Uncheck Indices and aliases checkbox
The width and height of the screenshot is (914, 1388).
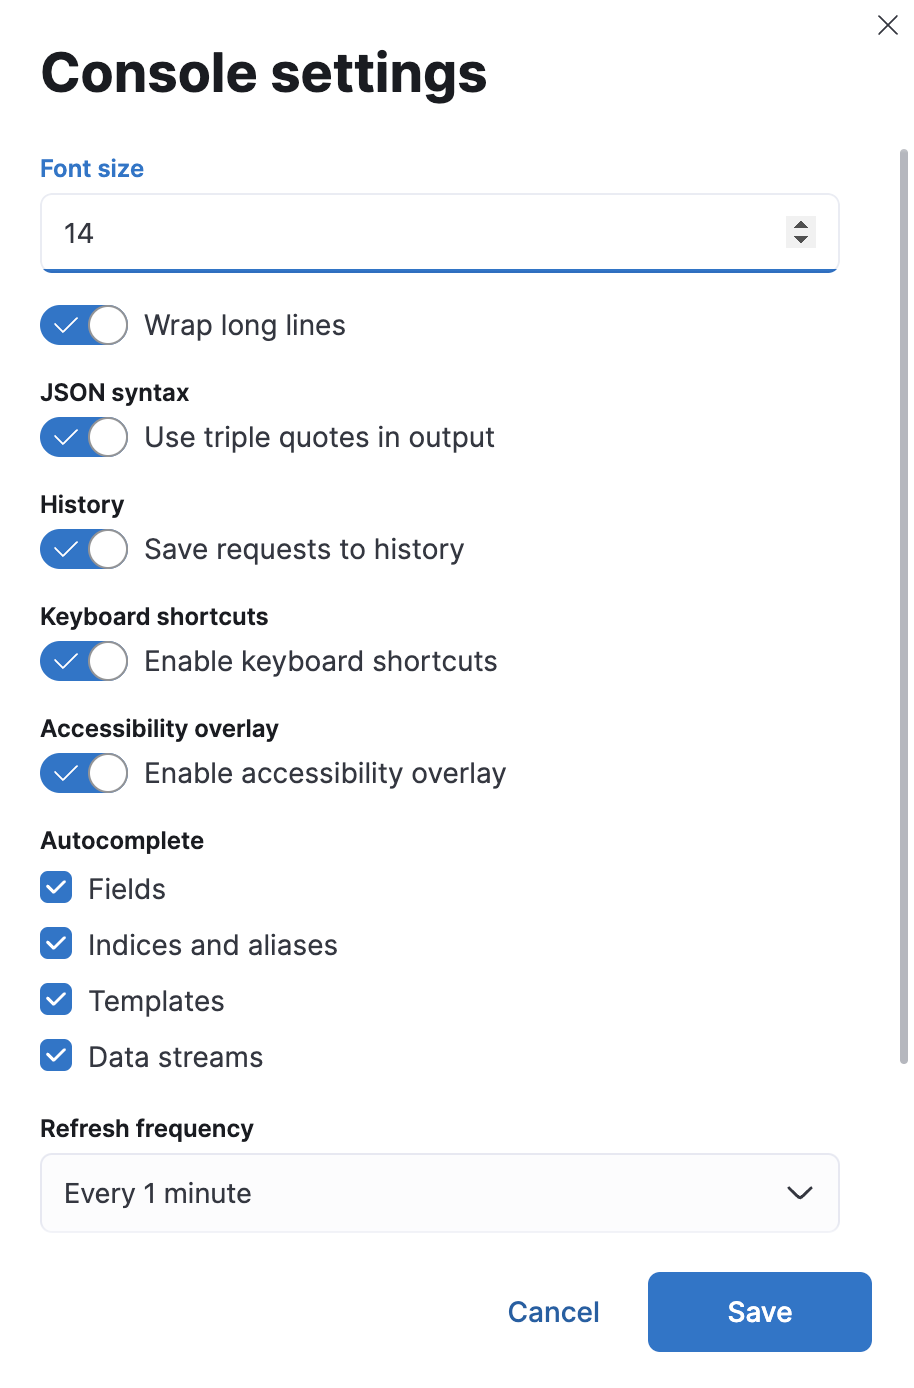pyautogui.click(x=56, y=944)
